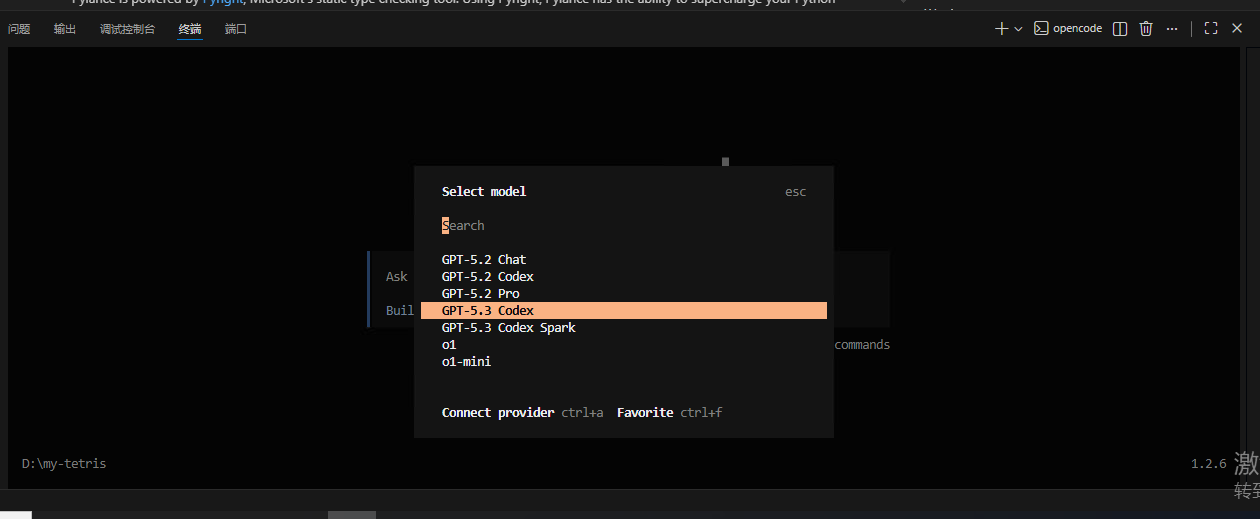Viewport: 1260px width, 519px height.
Task: Open the 端口 tab
Action: pyautogui.click(x=236, y=29)
